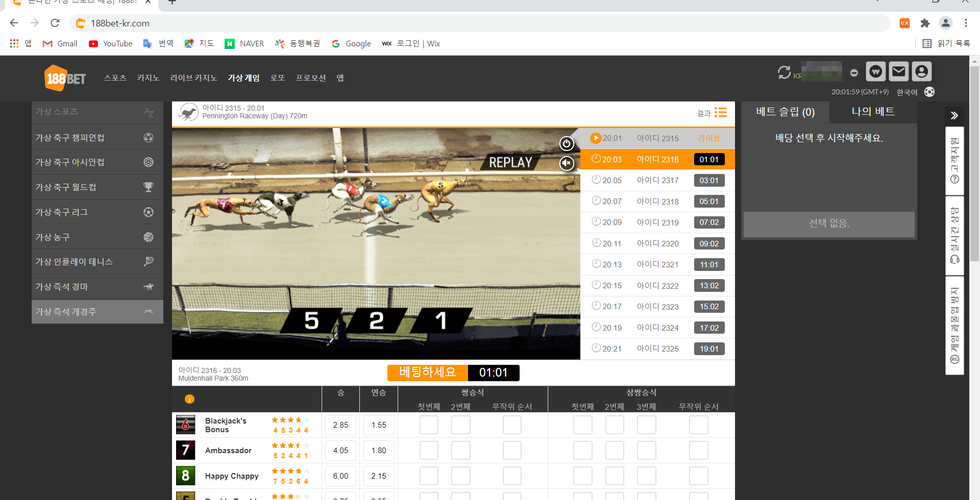980x500 pixels.
Task: Select race 아이디 2323 at 20:17
Action: [658, 307]
